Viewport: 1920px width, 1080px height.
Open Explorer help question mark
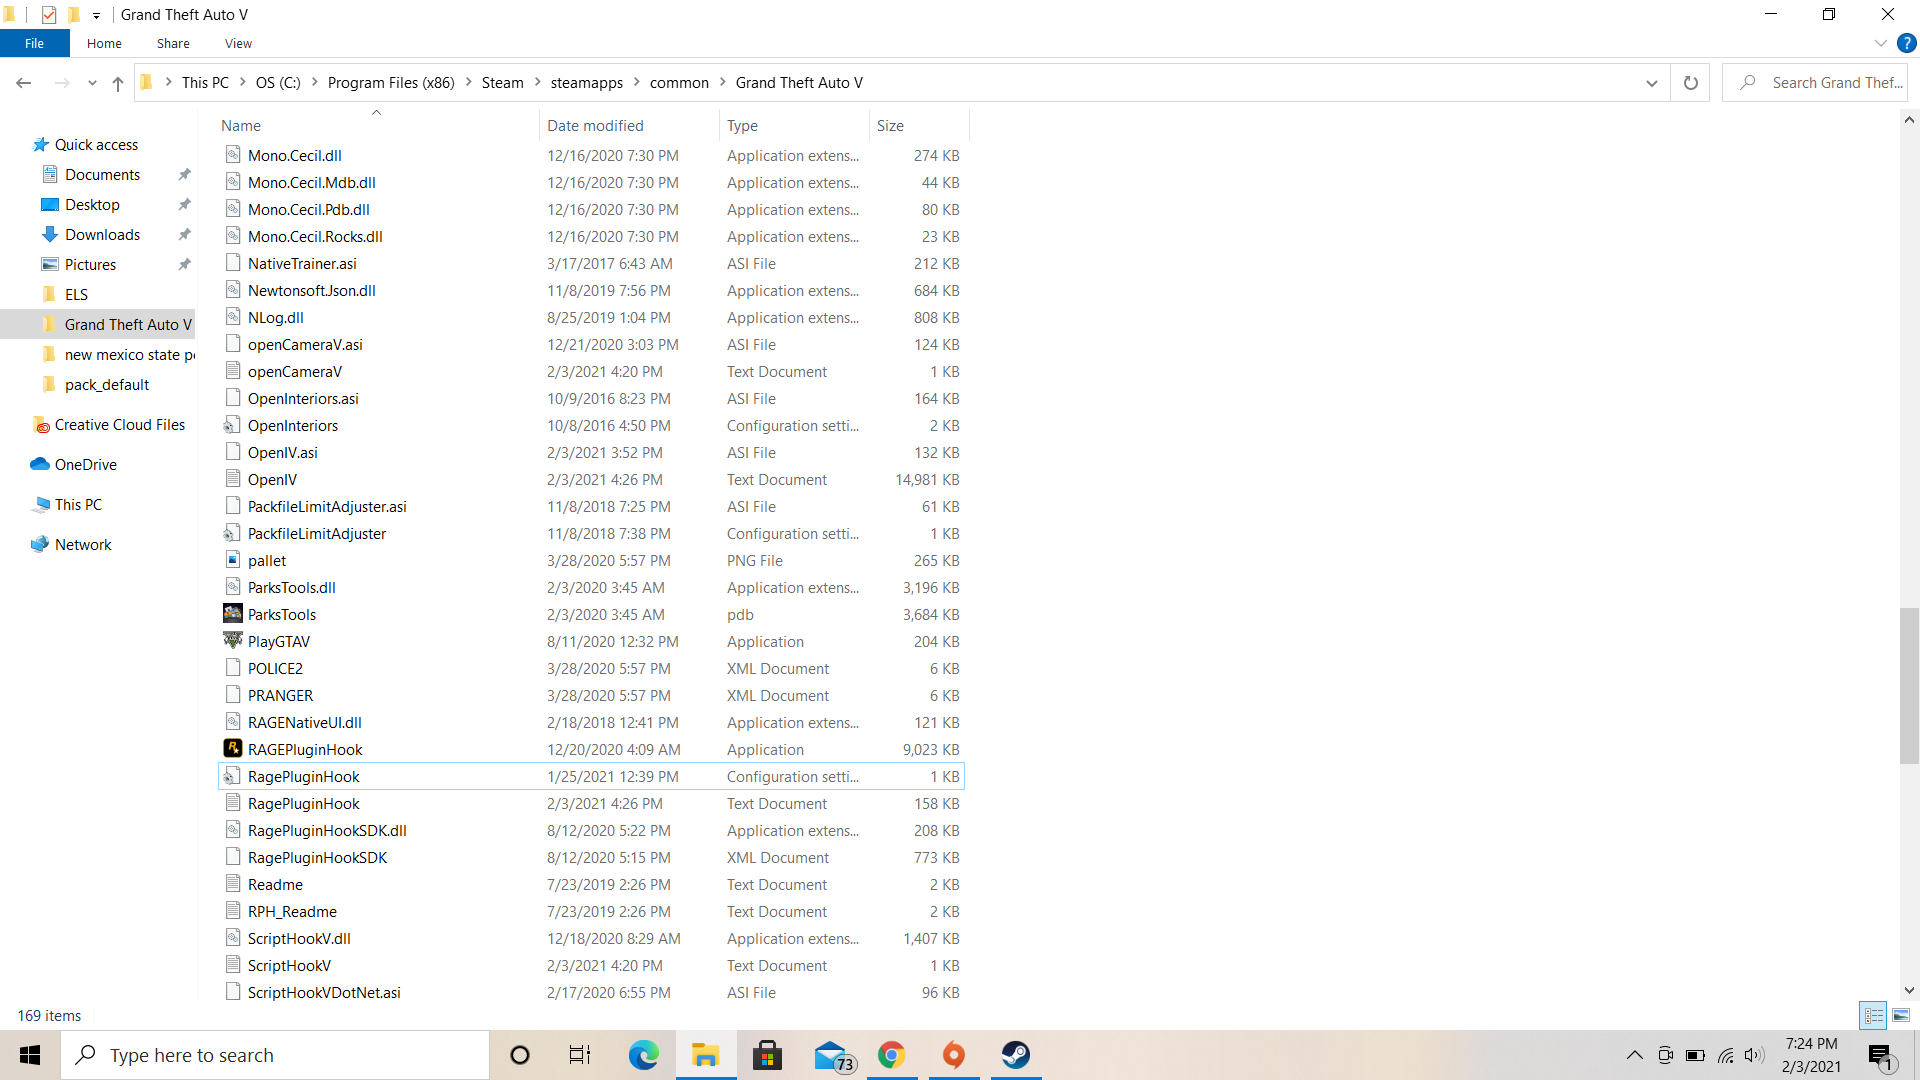[1907, 43]
